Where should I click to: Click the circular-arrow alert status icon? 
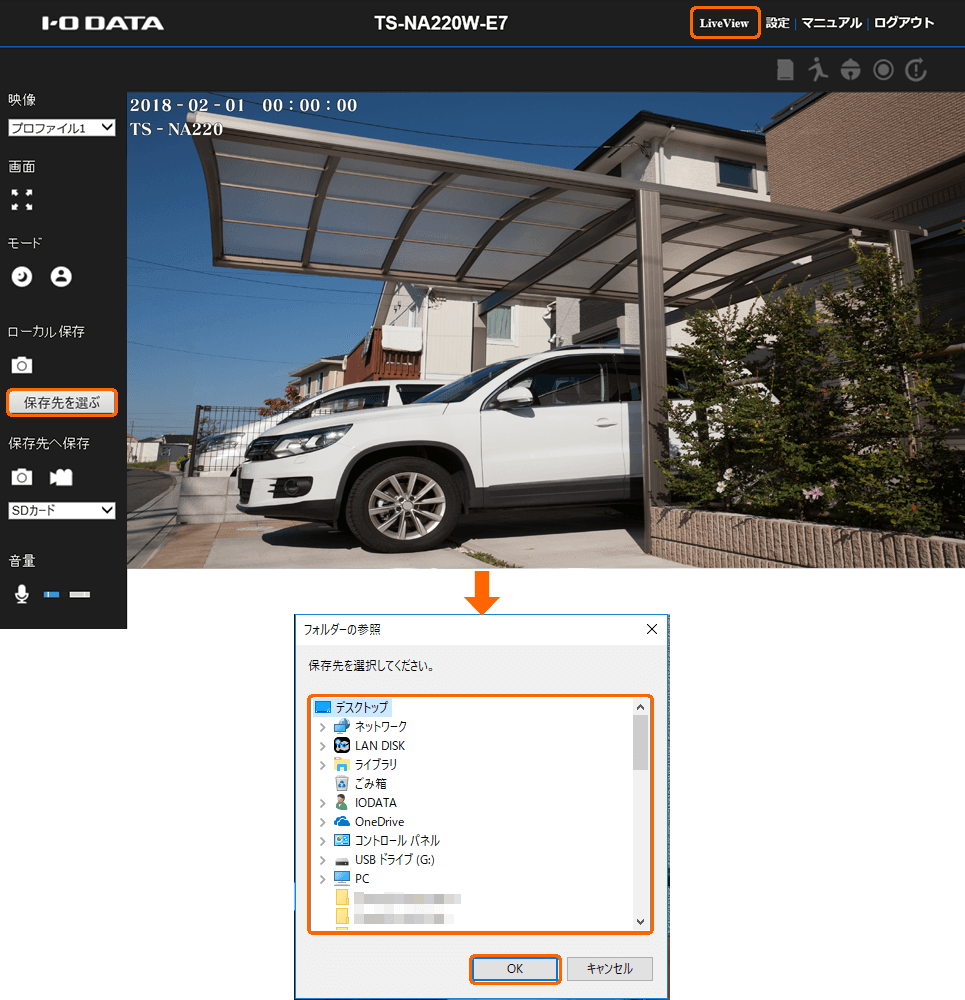tap(916, 70)
